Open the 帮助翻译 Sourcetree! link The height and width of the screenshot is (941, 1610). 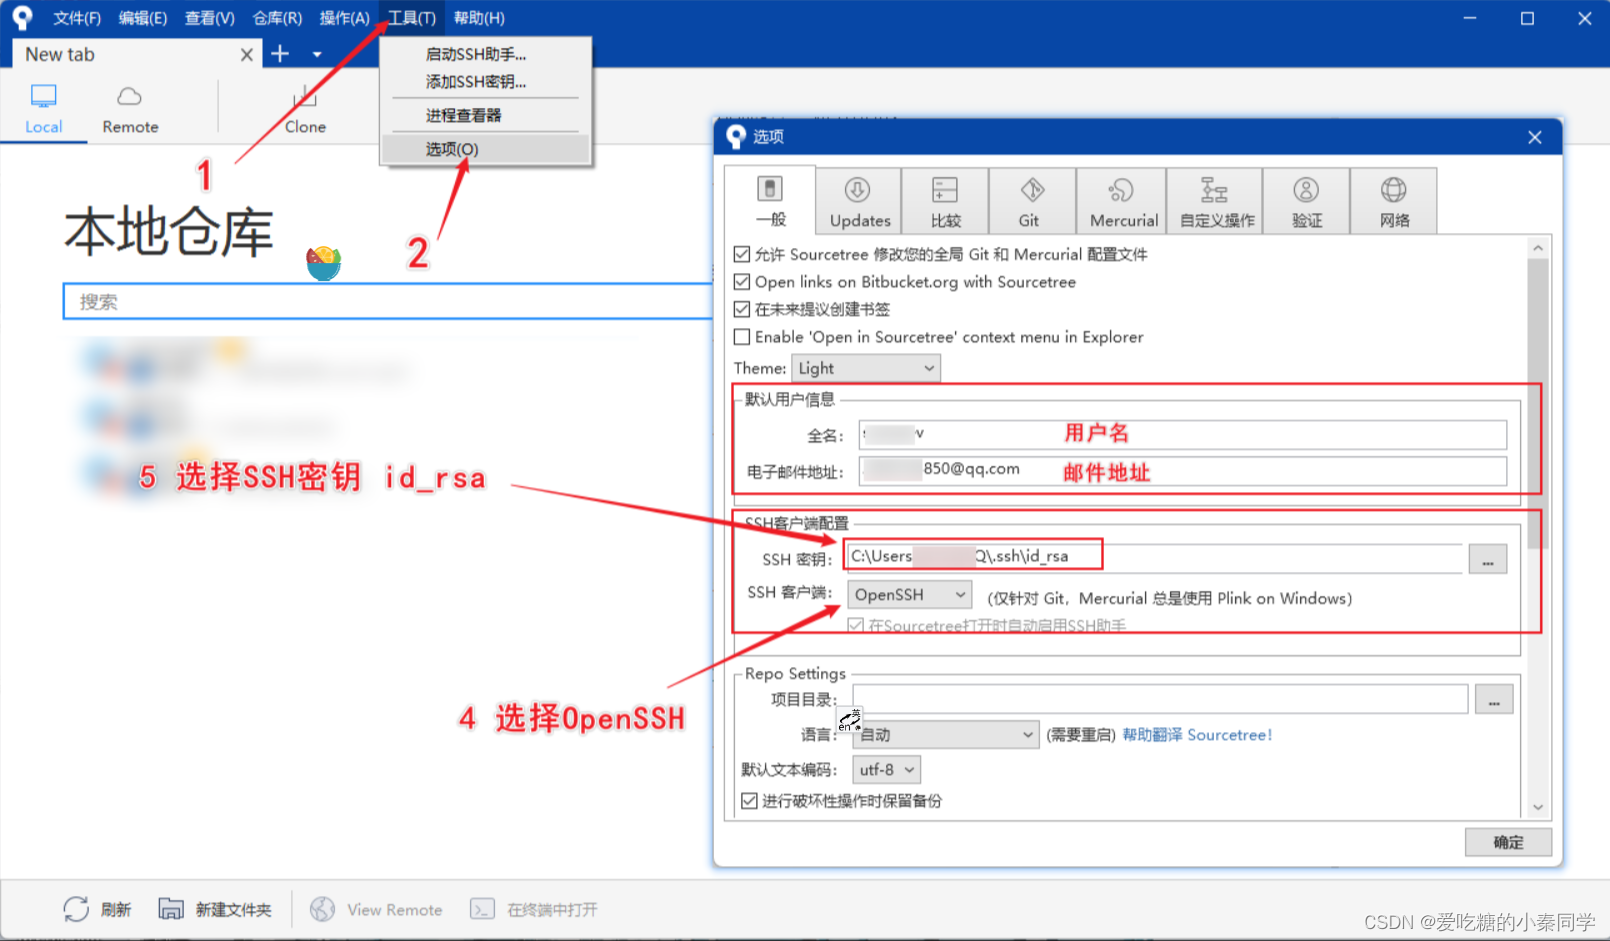click(1197, 735)
